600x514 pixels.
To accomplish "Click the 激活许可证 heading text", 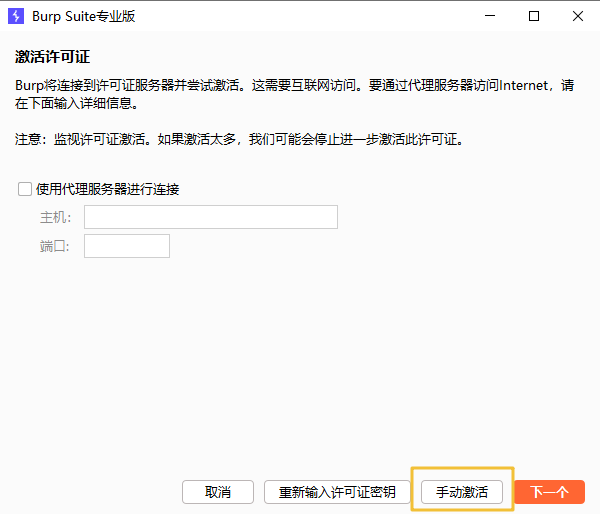I will click(x=52, y=57).
